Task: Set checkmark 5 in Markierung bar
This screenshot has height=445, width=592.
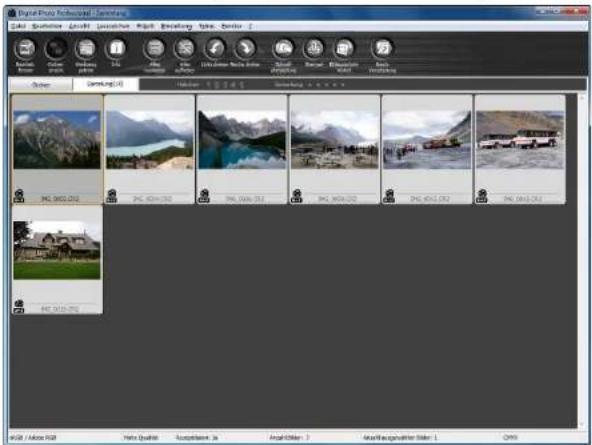Action: pos(242,85)
